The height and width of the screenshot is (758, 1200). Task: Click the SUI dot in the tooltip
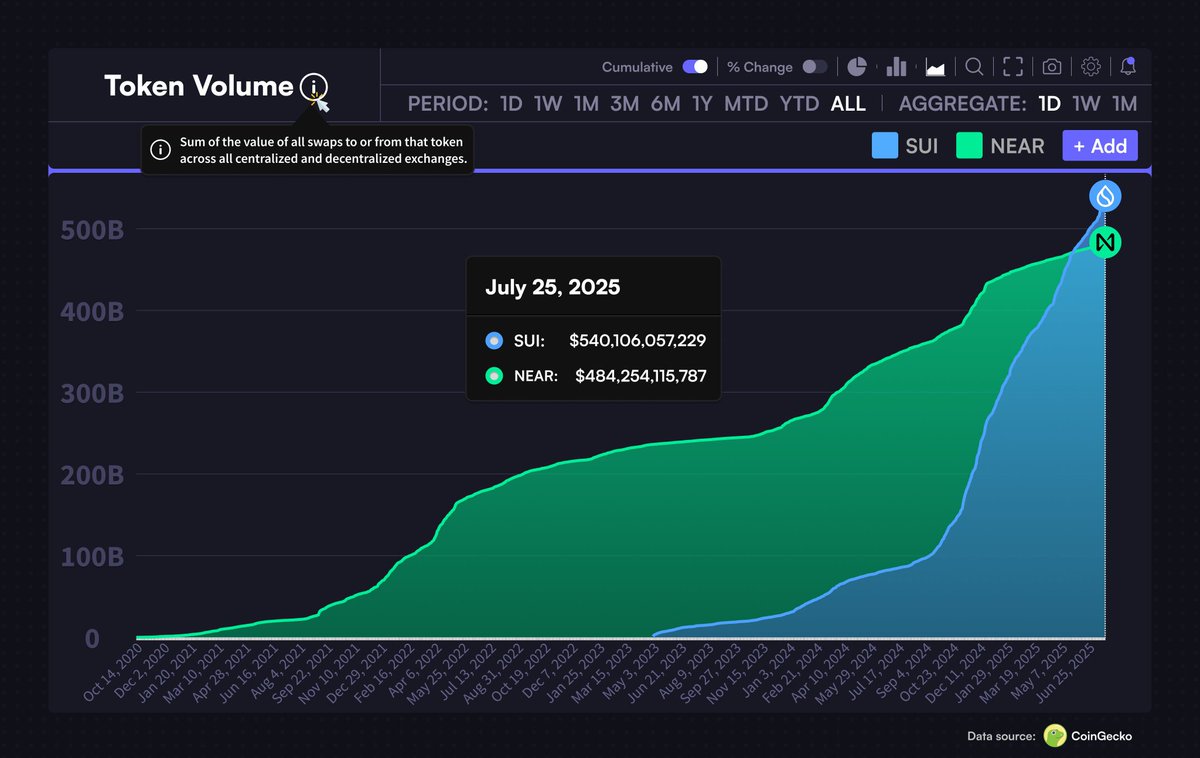(494, 341)
